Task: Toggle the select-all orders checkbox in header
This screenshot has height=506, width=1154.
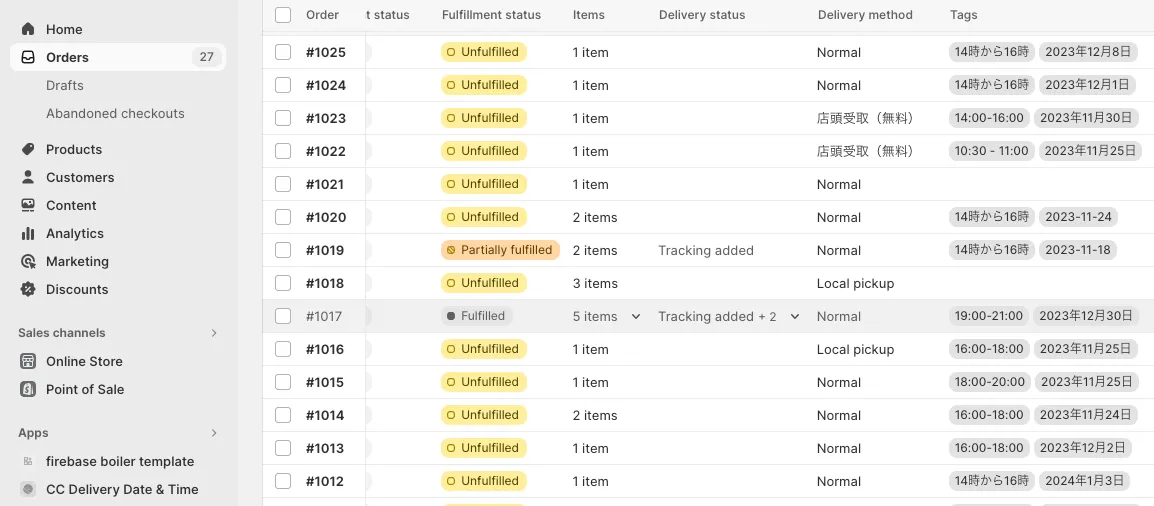Action: pyautogui.click(x=283, y=15)
